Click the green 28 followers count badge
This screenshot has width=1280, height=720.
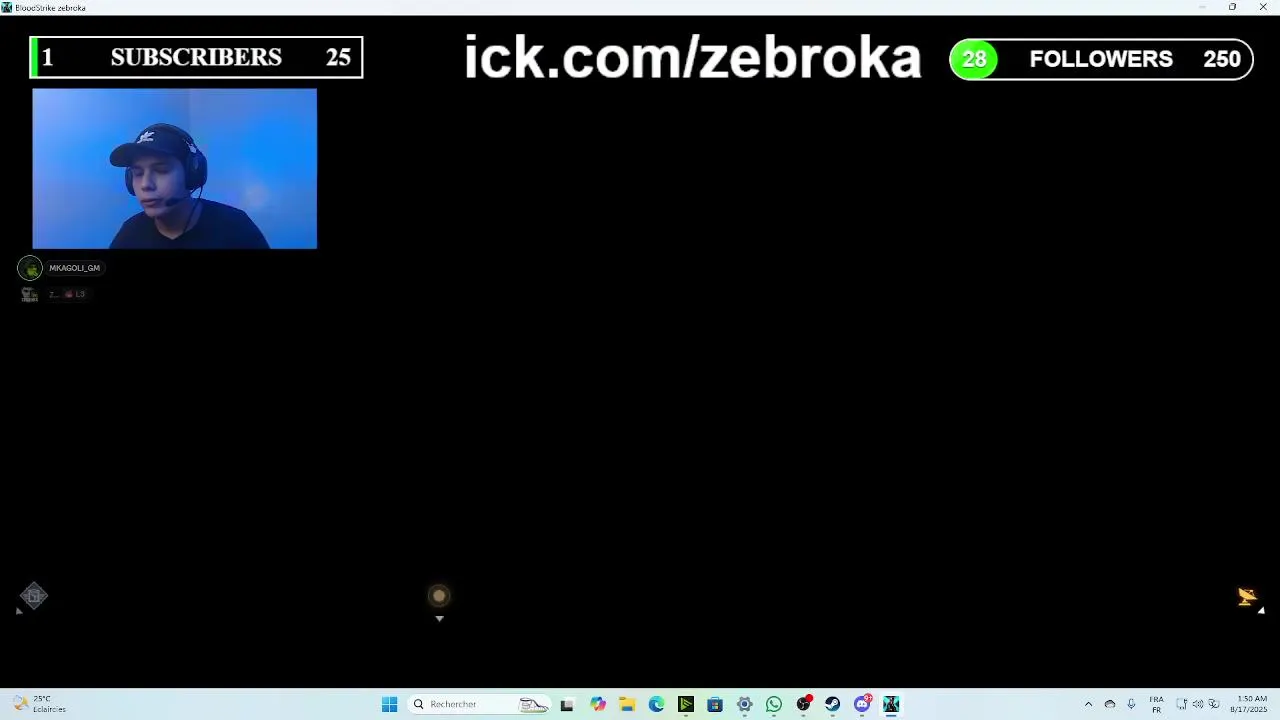[974, 59]
